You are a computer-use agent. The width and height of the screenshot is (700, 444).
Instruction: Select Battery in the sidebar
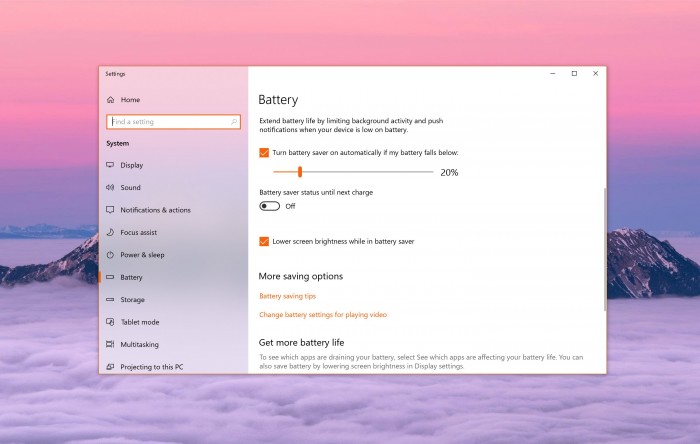coord(131,277)
